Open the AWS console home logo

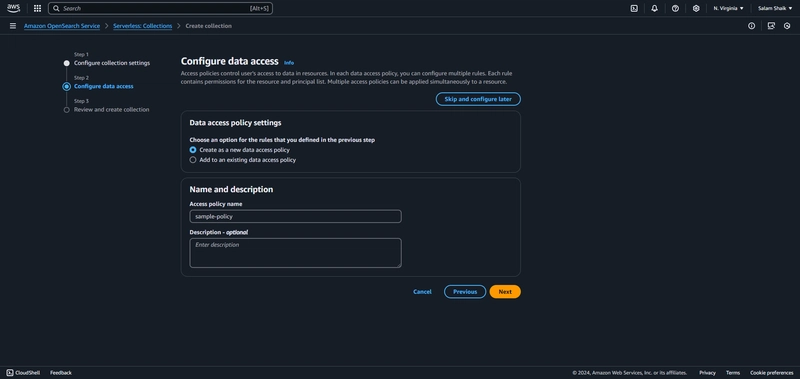pyautogui.click(x=13, y=8)
